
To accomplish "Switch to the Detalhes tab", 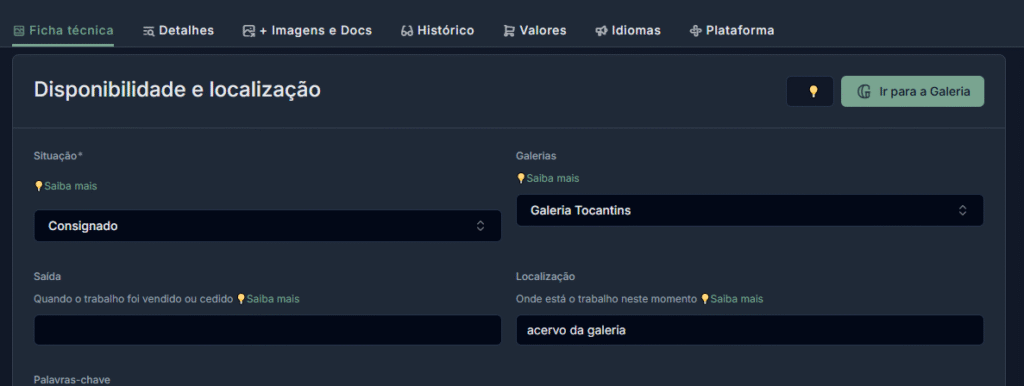I will pos(178,31).
